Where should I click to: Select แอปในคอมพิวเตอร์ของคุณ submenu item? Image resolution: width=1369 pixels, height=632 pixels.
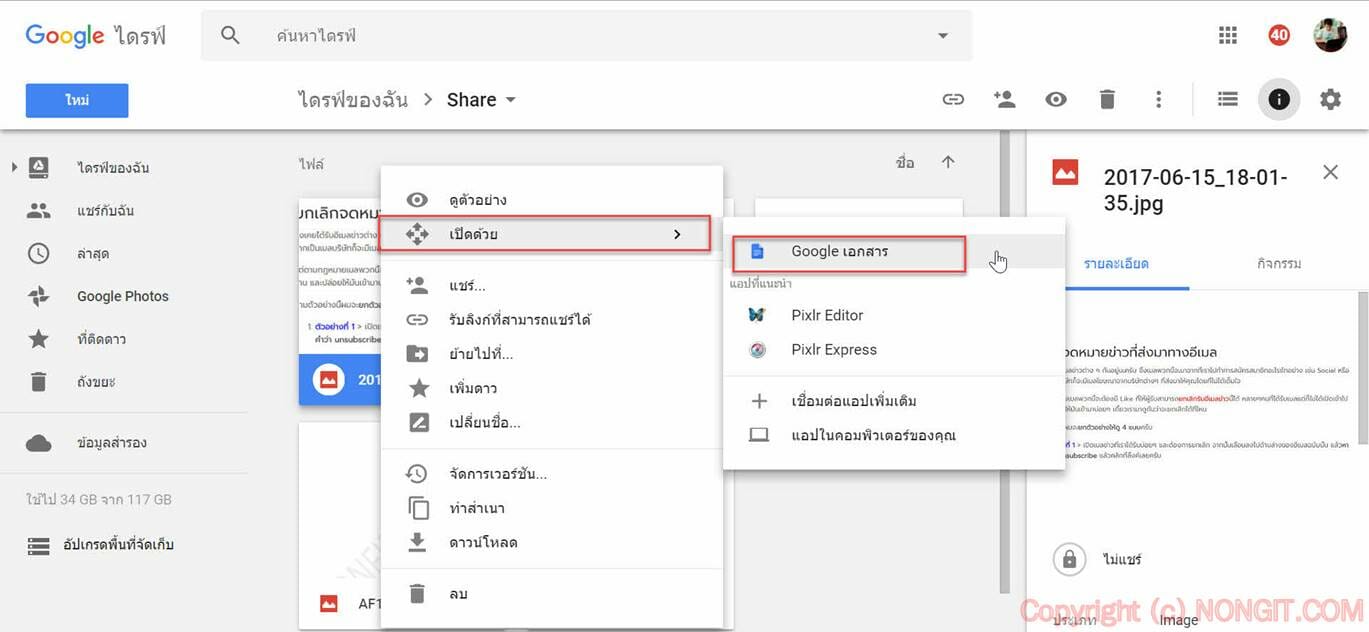pyautogui.click(x=894, y=436)
